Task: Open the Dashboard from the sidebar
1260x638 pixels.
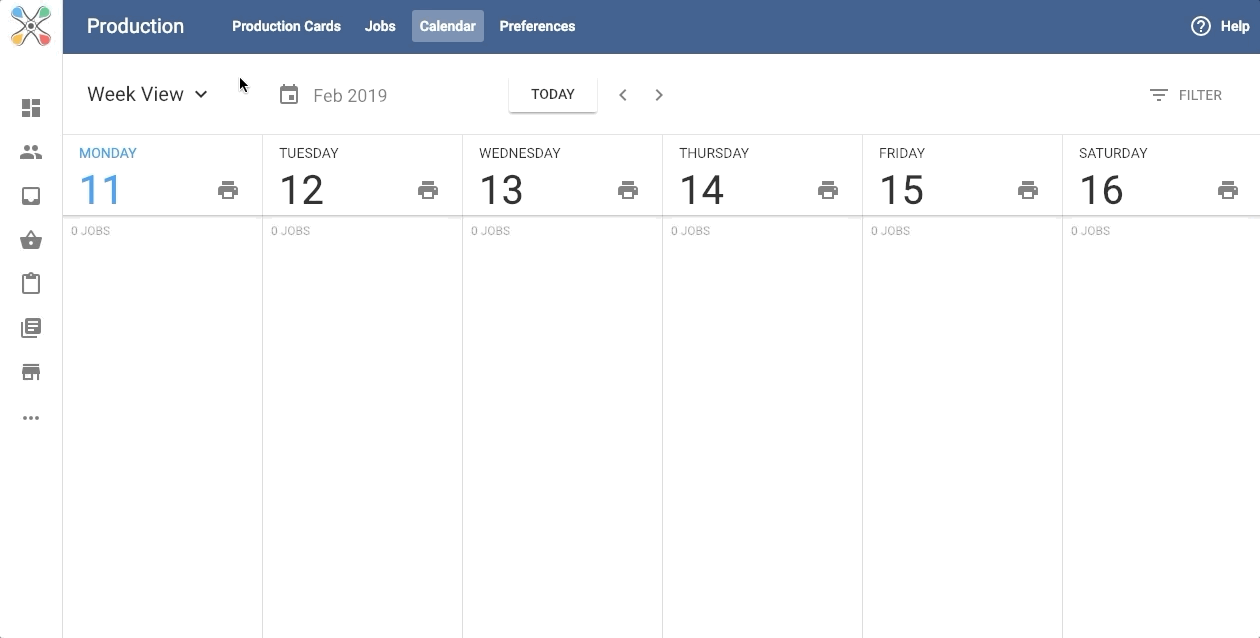Action: [31, 108]
